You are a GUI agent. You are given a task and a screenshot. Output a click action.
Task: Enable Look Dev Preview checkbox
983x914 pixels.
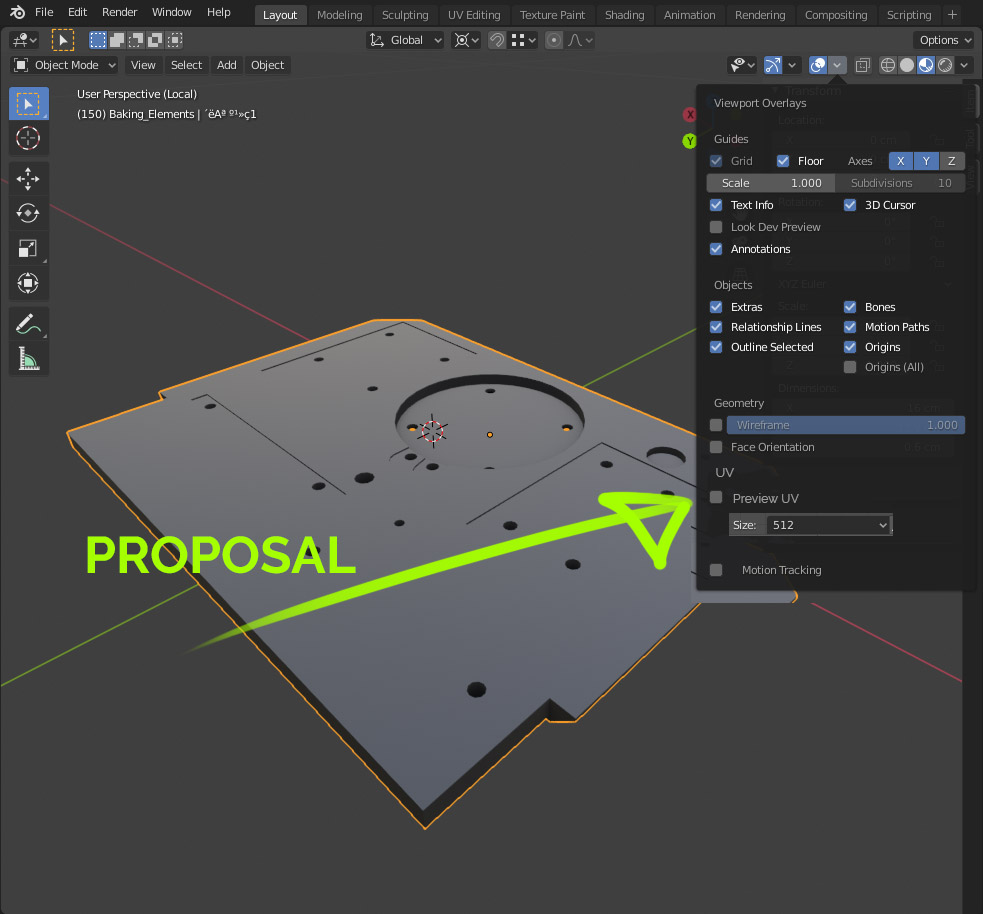pos(716,227)
